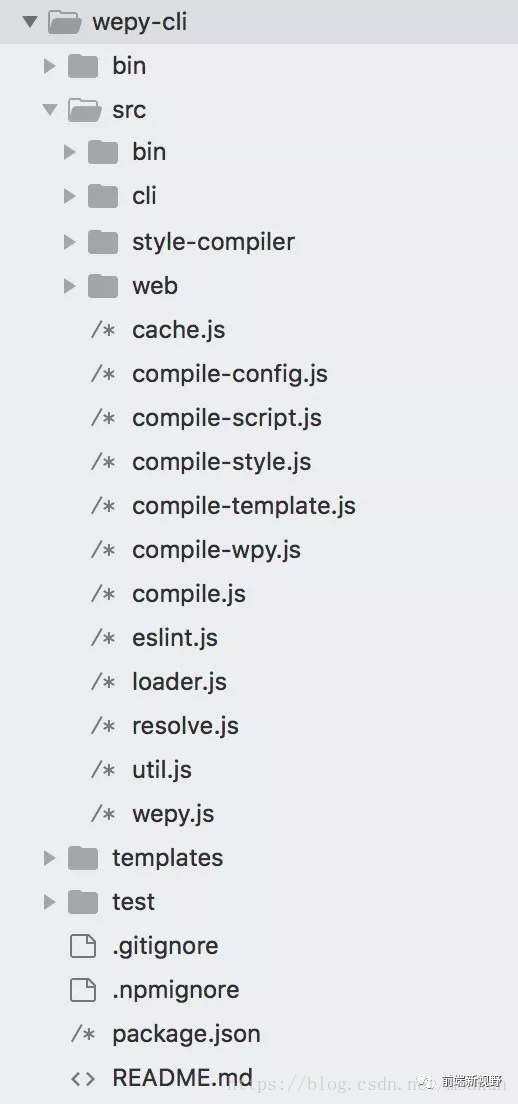
Task: Click the comment icon beside cache.js
Action: (x=103, y=330)
